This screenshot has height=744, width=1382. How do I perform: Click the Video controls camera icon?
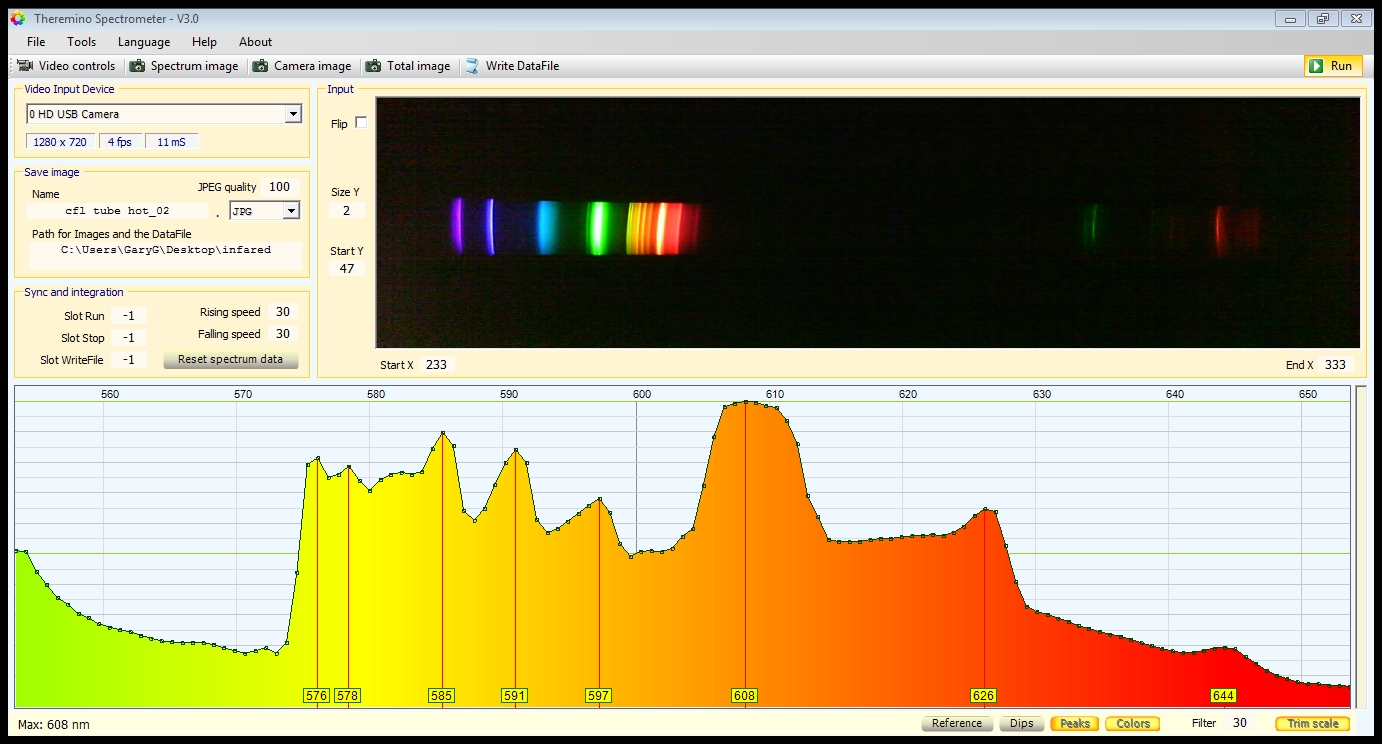tap(25, 66)
